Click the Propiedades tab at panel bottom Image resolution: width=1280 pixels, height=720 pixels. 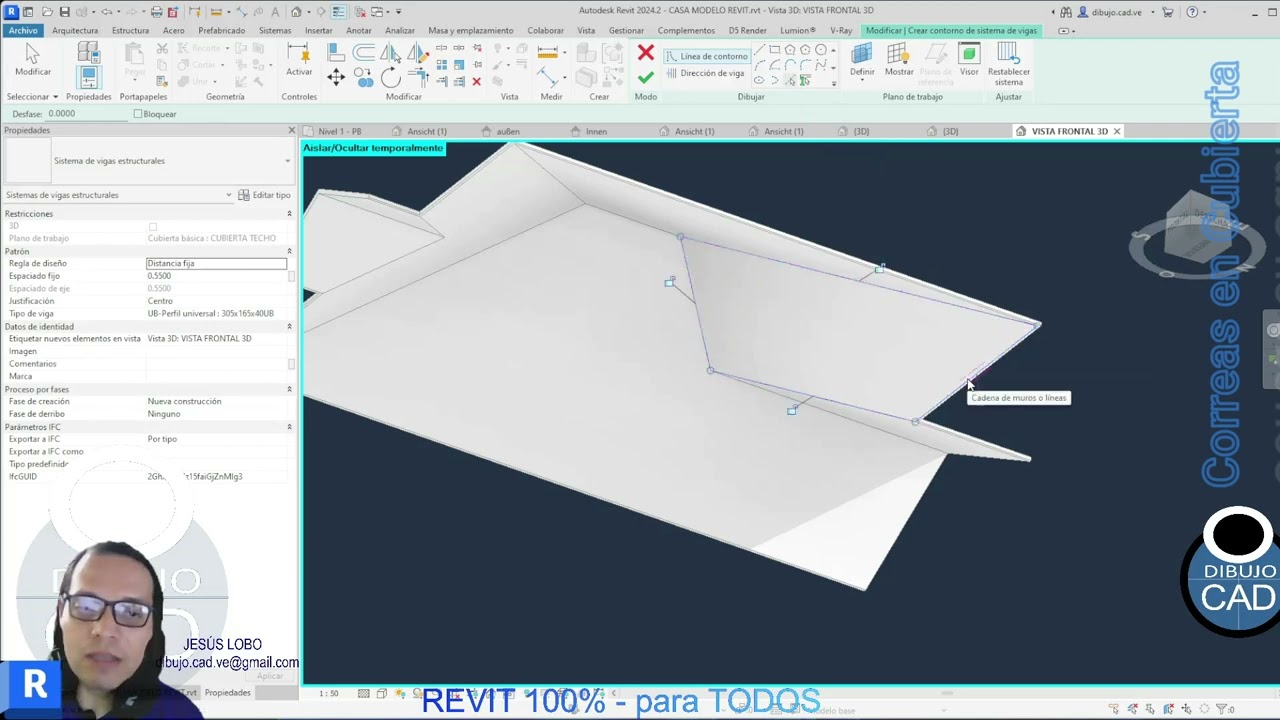pos(227,692)
